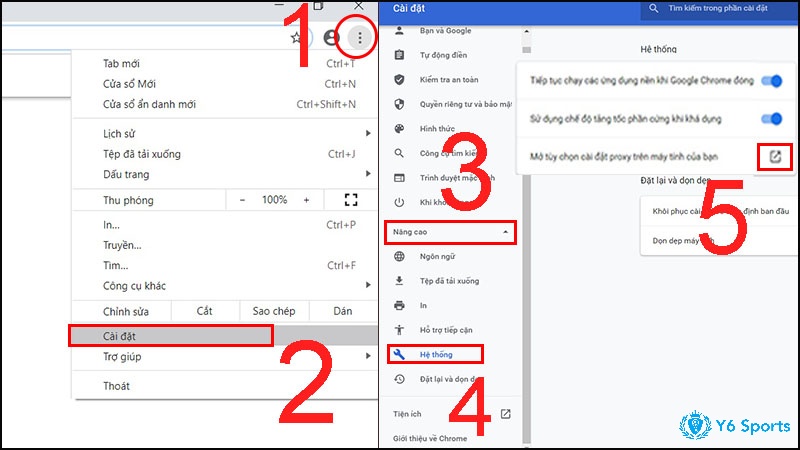Click the settings search input field
The image size is (800, 450).
click(718, 8)
